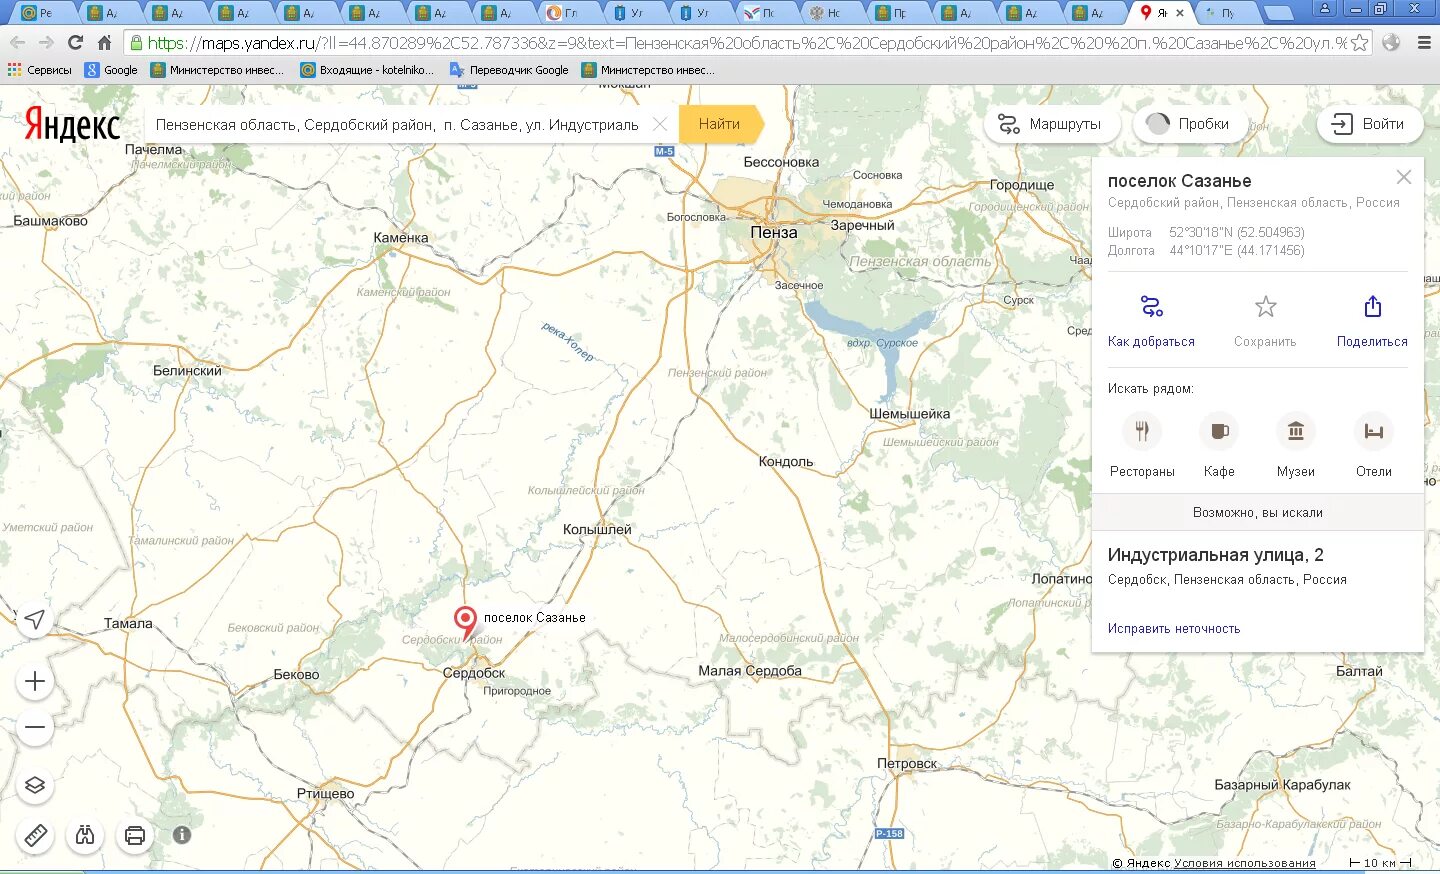Click the Как добраться route icon
Image resolution: width=1440 pixels, height=874 pixels.
(x=1151, y=306)
